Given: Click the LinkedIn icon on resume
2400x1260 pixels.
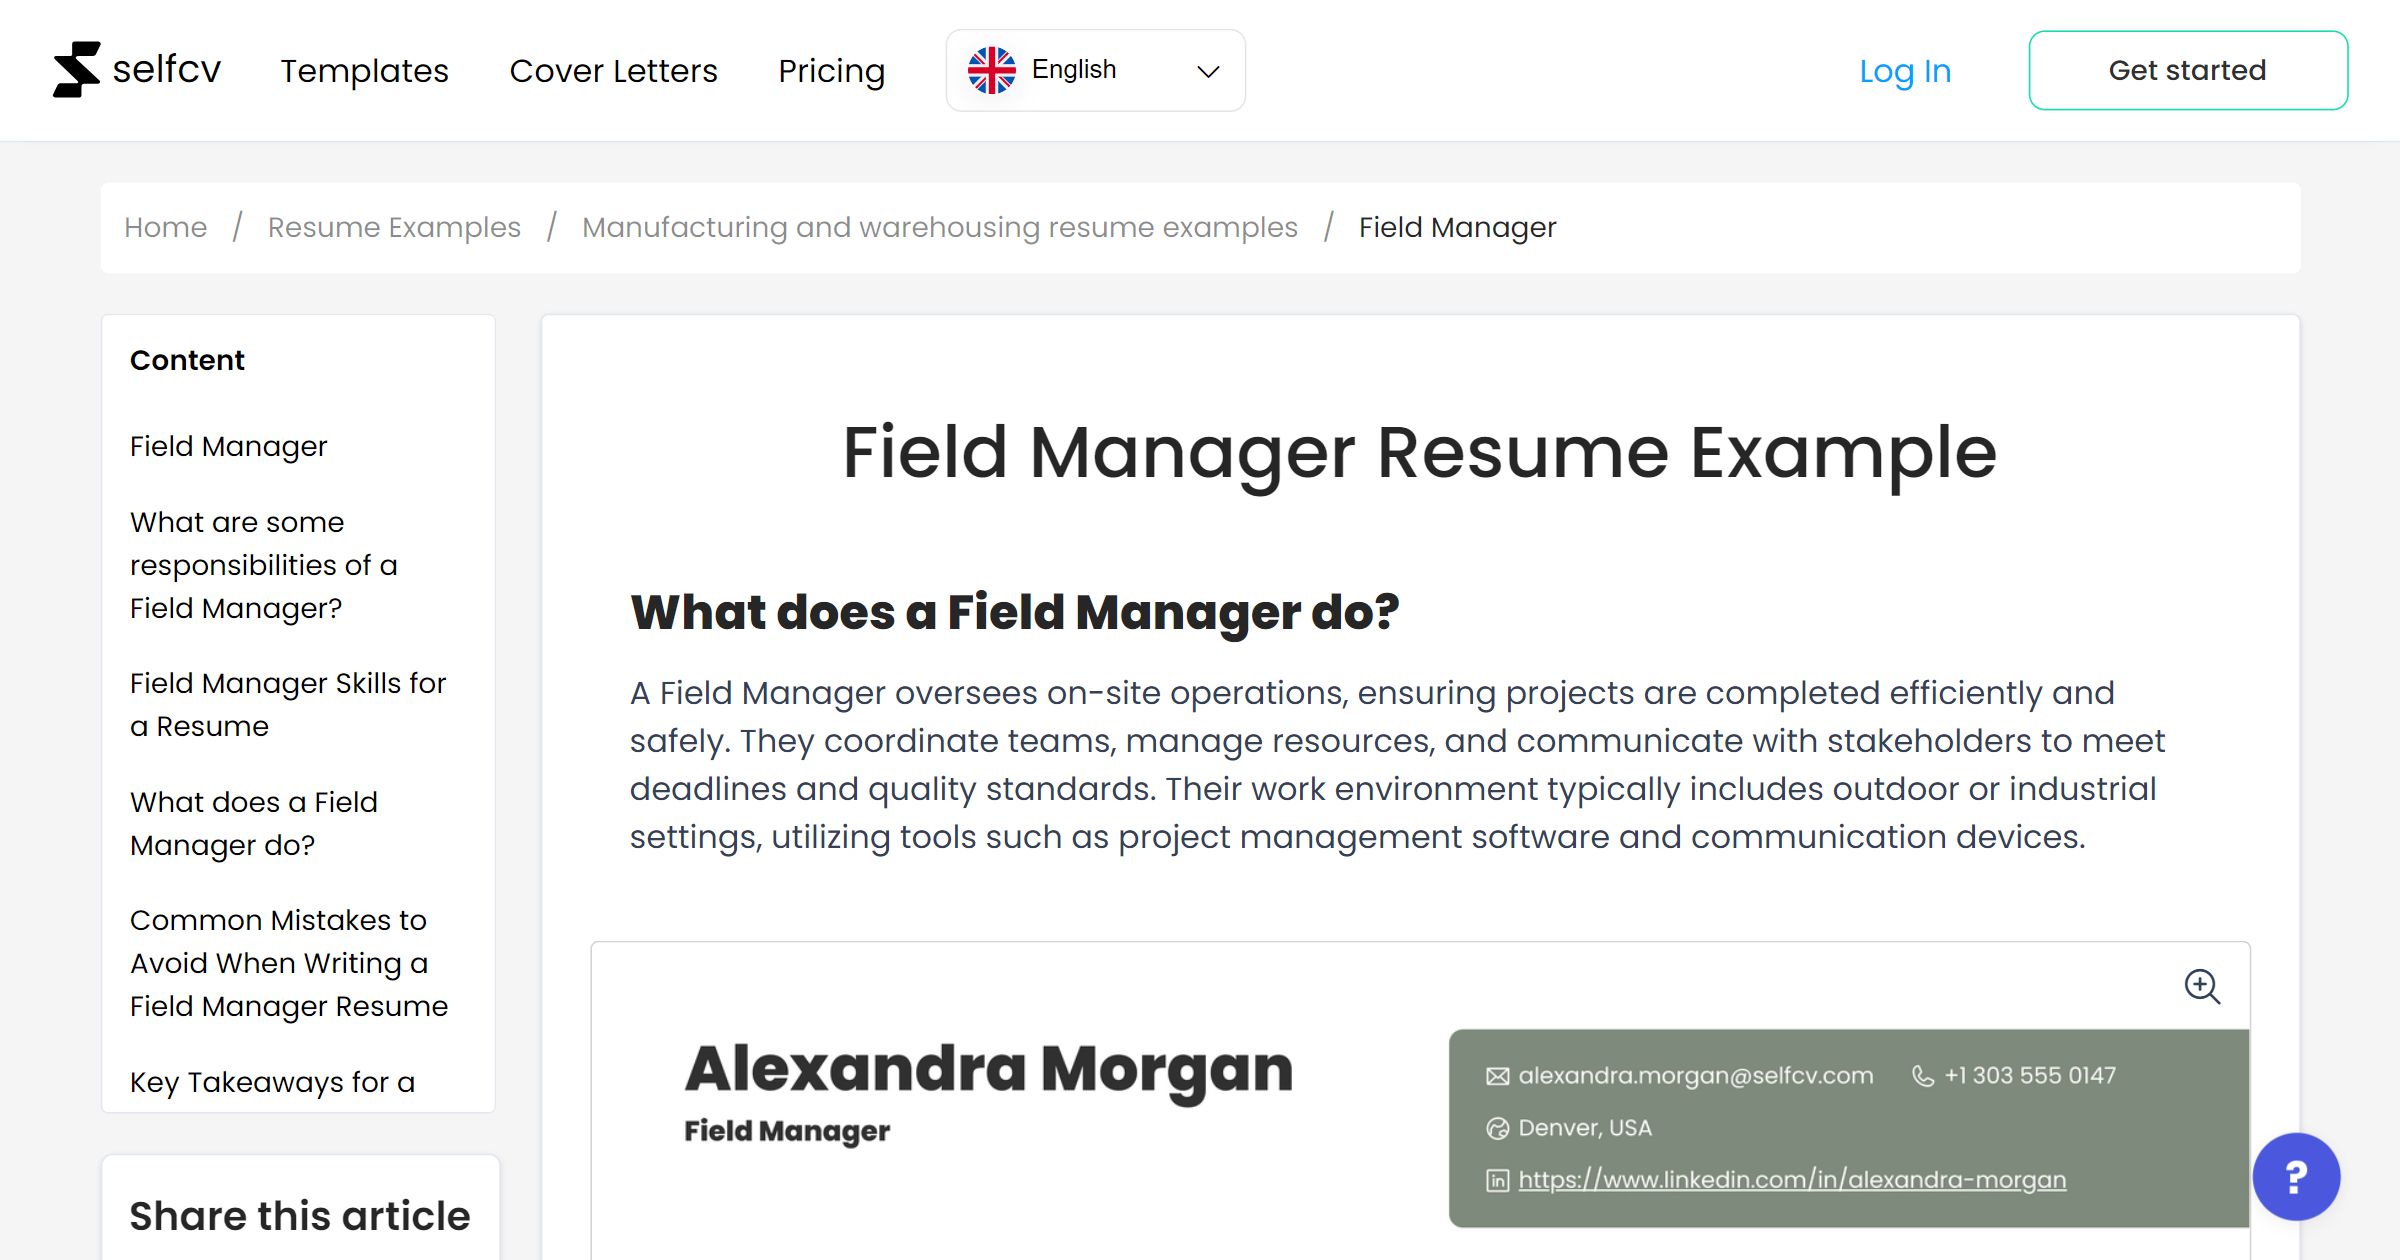Looking at the screenshot, I should click(1497, 1180).
